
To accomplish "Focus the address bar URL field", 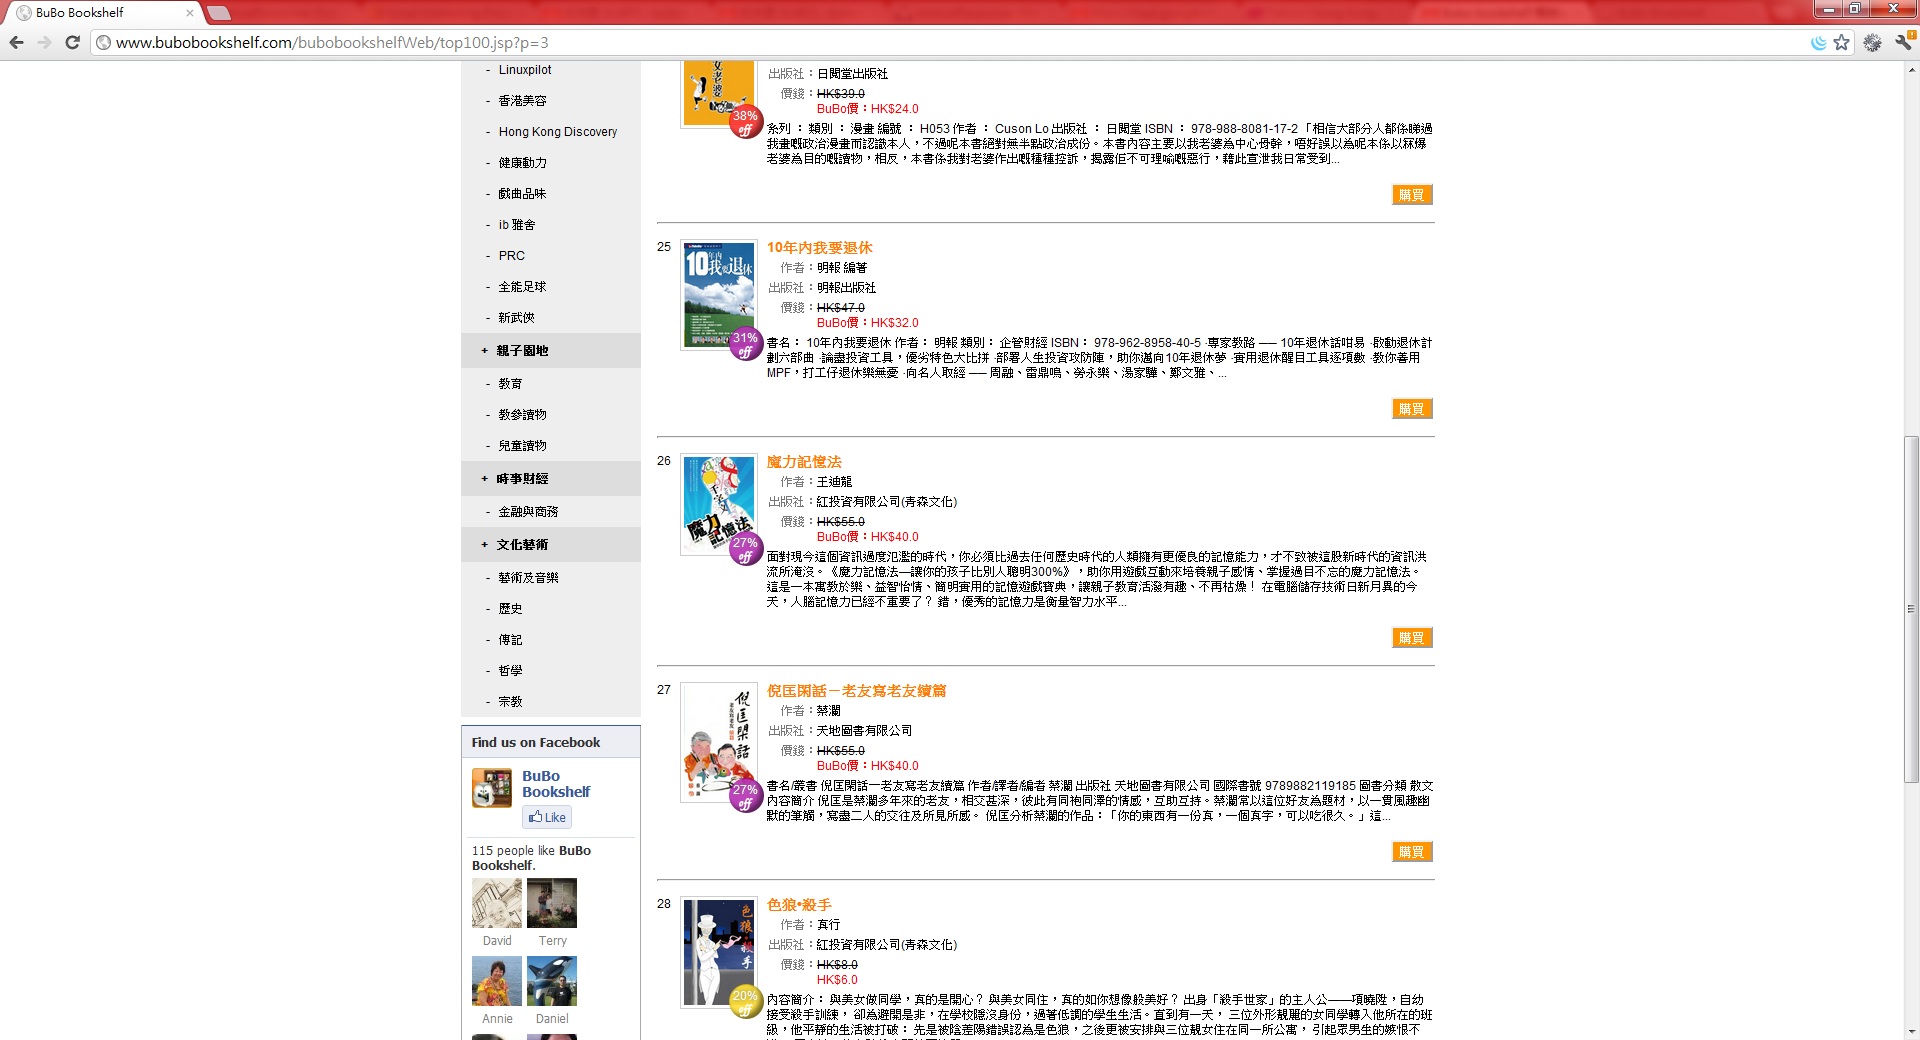I will (x=950, y=42).
